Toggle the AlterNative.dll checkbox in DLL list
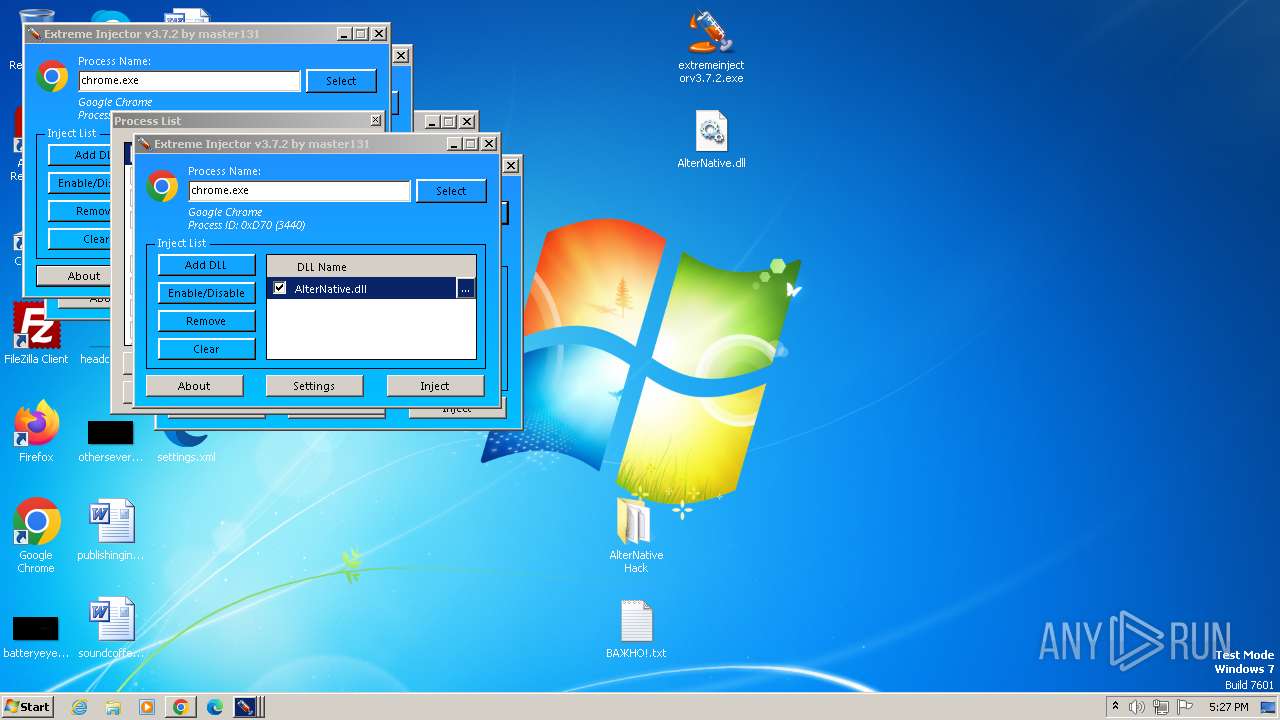Screen dimensions: 1280x720 (x=280, y=288)
